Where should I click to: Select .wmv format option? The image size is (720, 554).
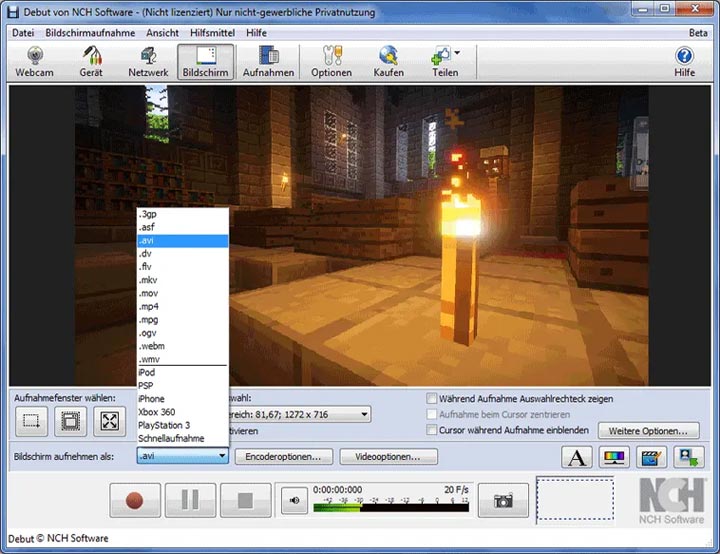pos(183,359)
